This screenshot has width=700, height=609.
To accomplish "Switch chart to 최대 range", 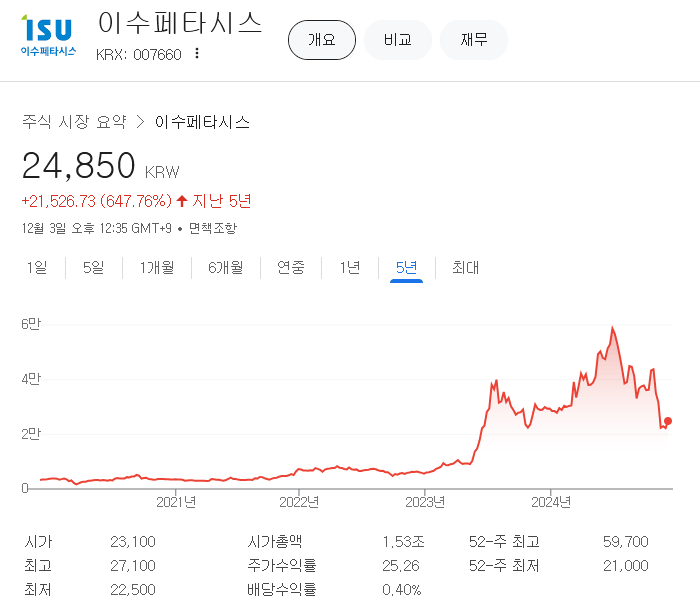I will click(465, 267).
